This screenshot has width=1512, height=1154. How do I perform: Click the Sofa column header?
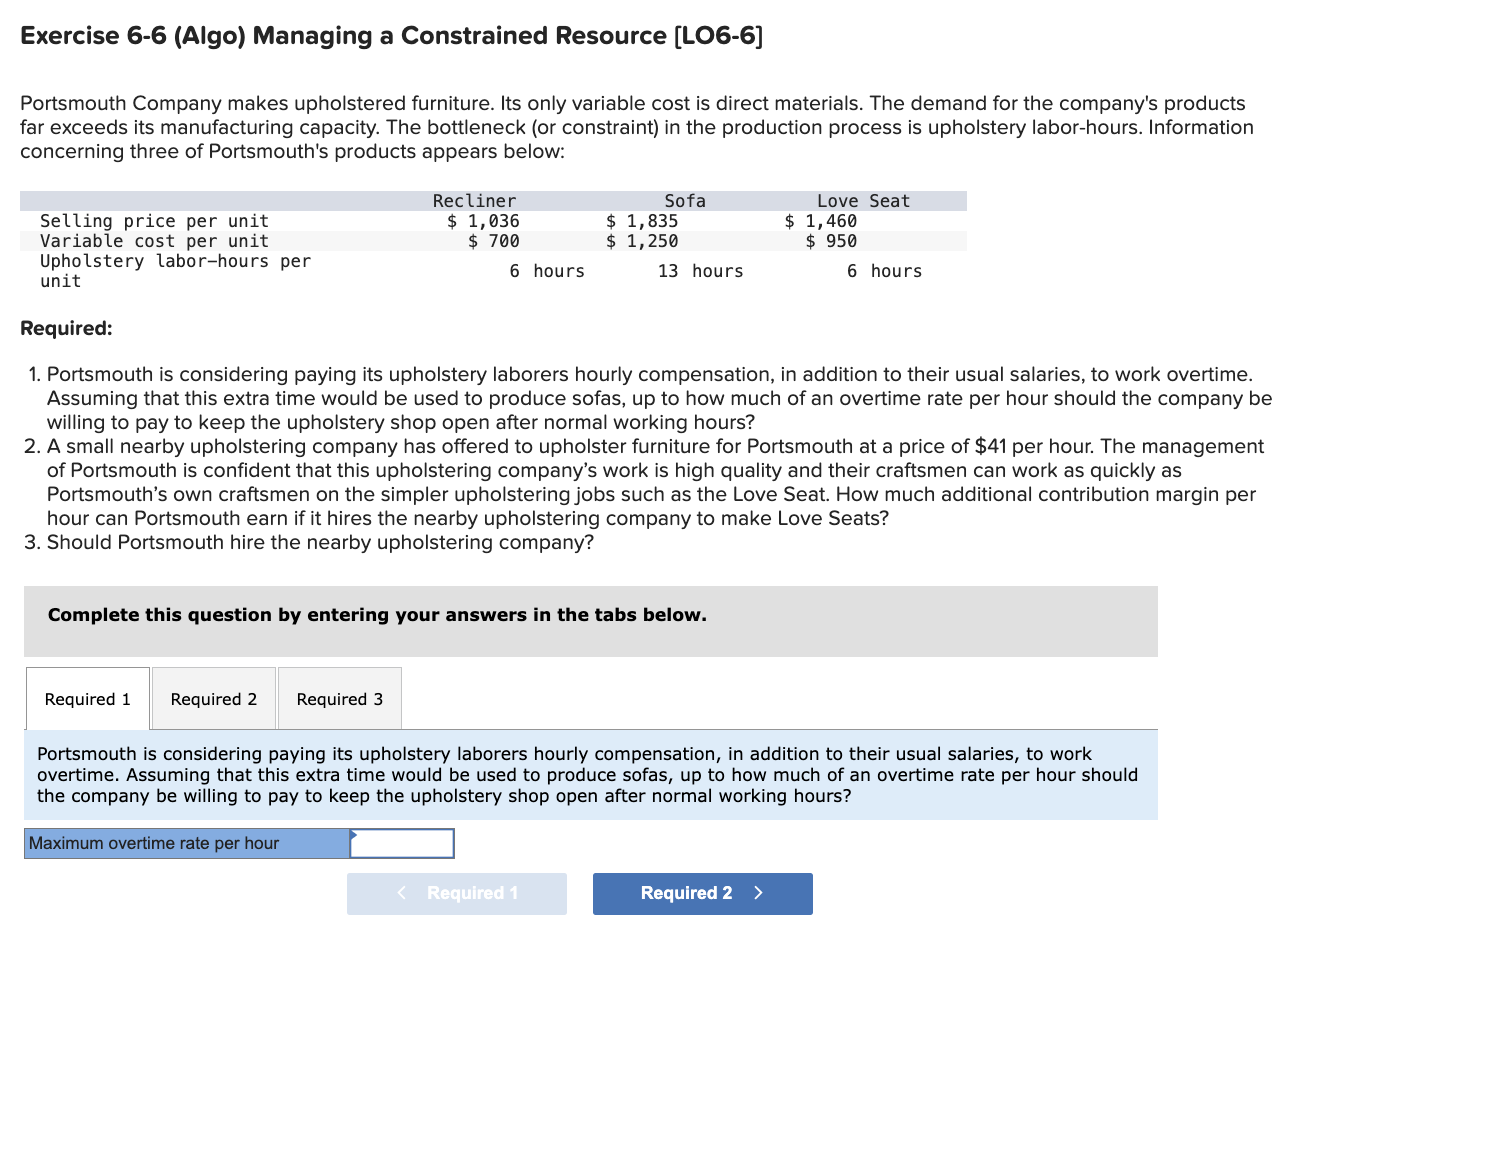tap(687, 202)
